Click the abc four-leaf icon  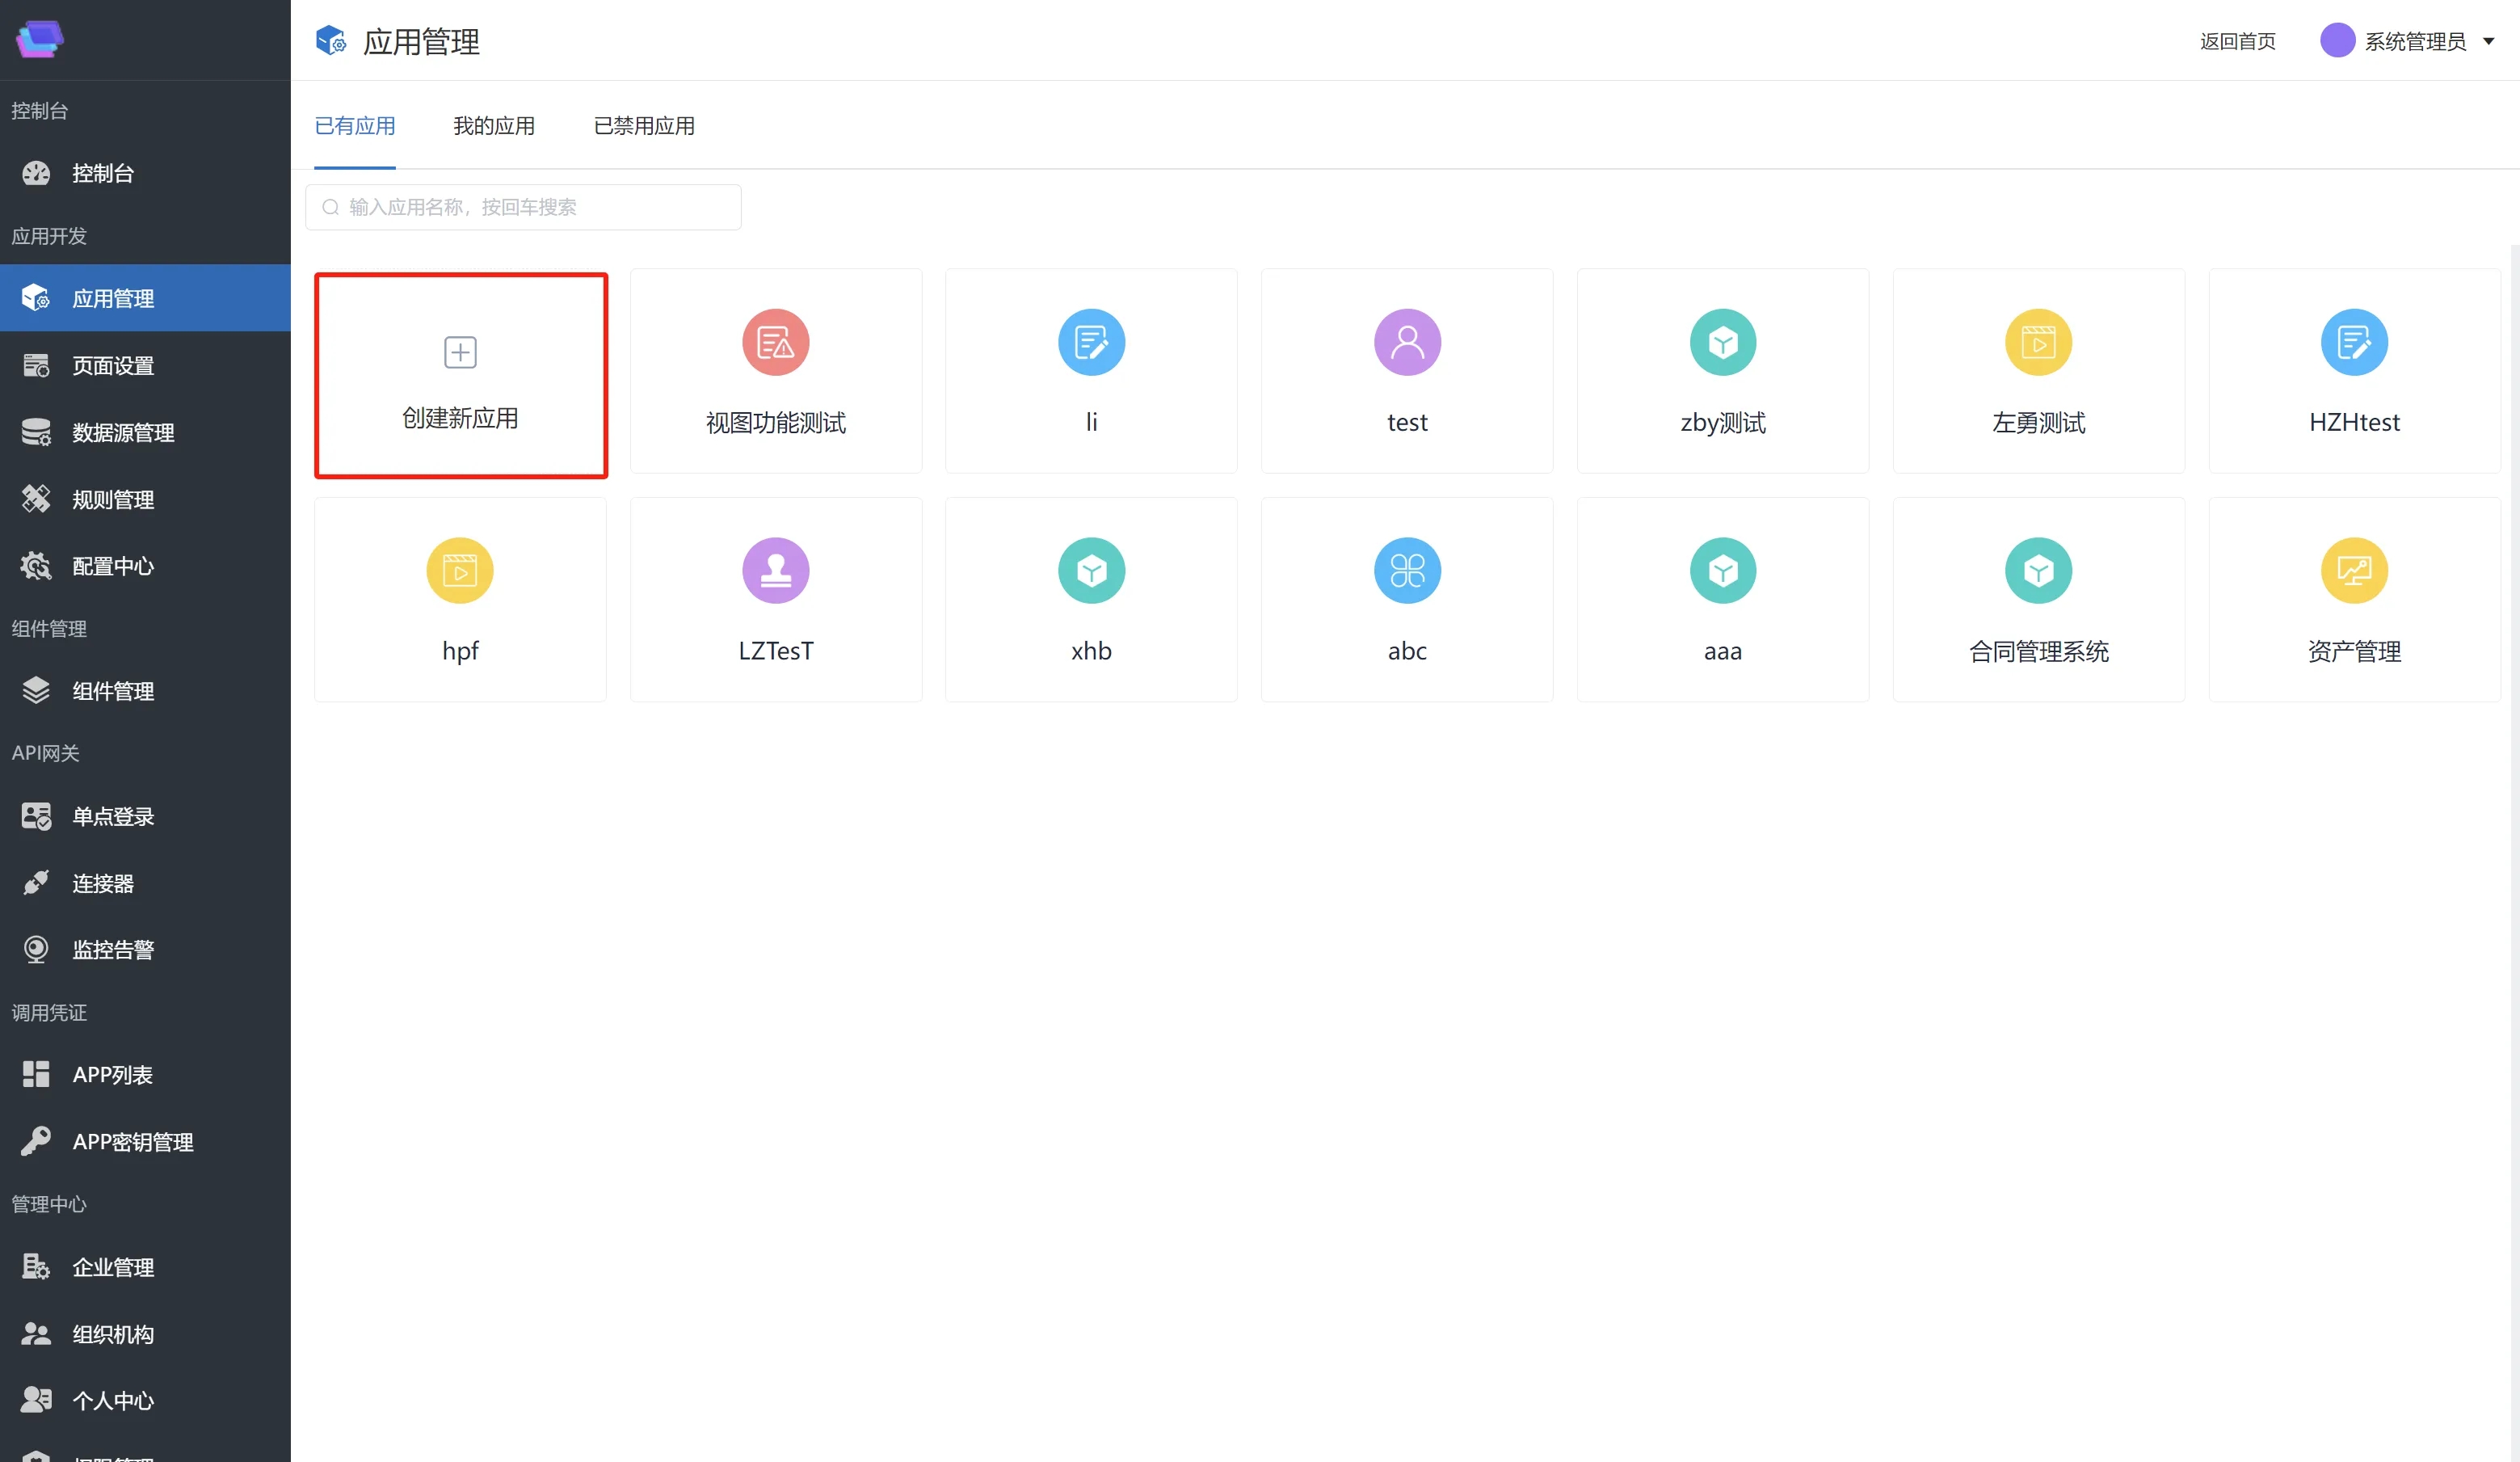1407,571
